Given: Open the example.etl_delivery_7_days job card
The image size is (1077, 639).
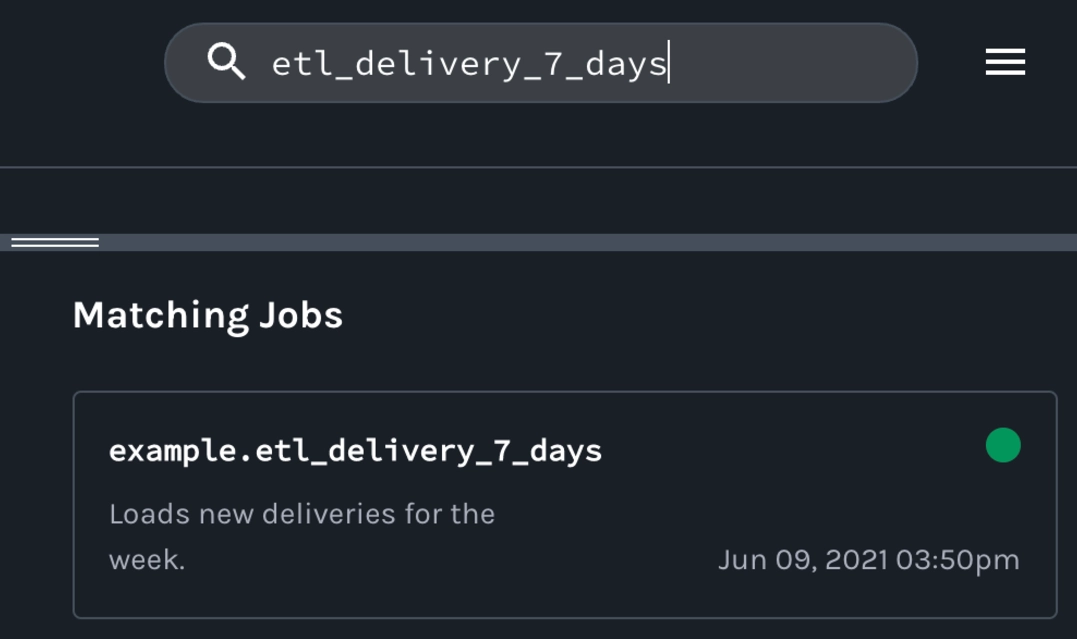Looking at the screenshot, I should 565,505.
